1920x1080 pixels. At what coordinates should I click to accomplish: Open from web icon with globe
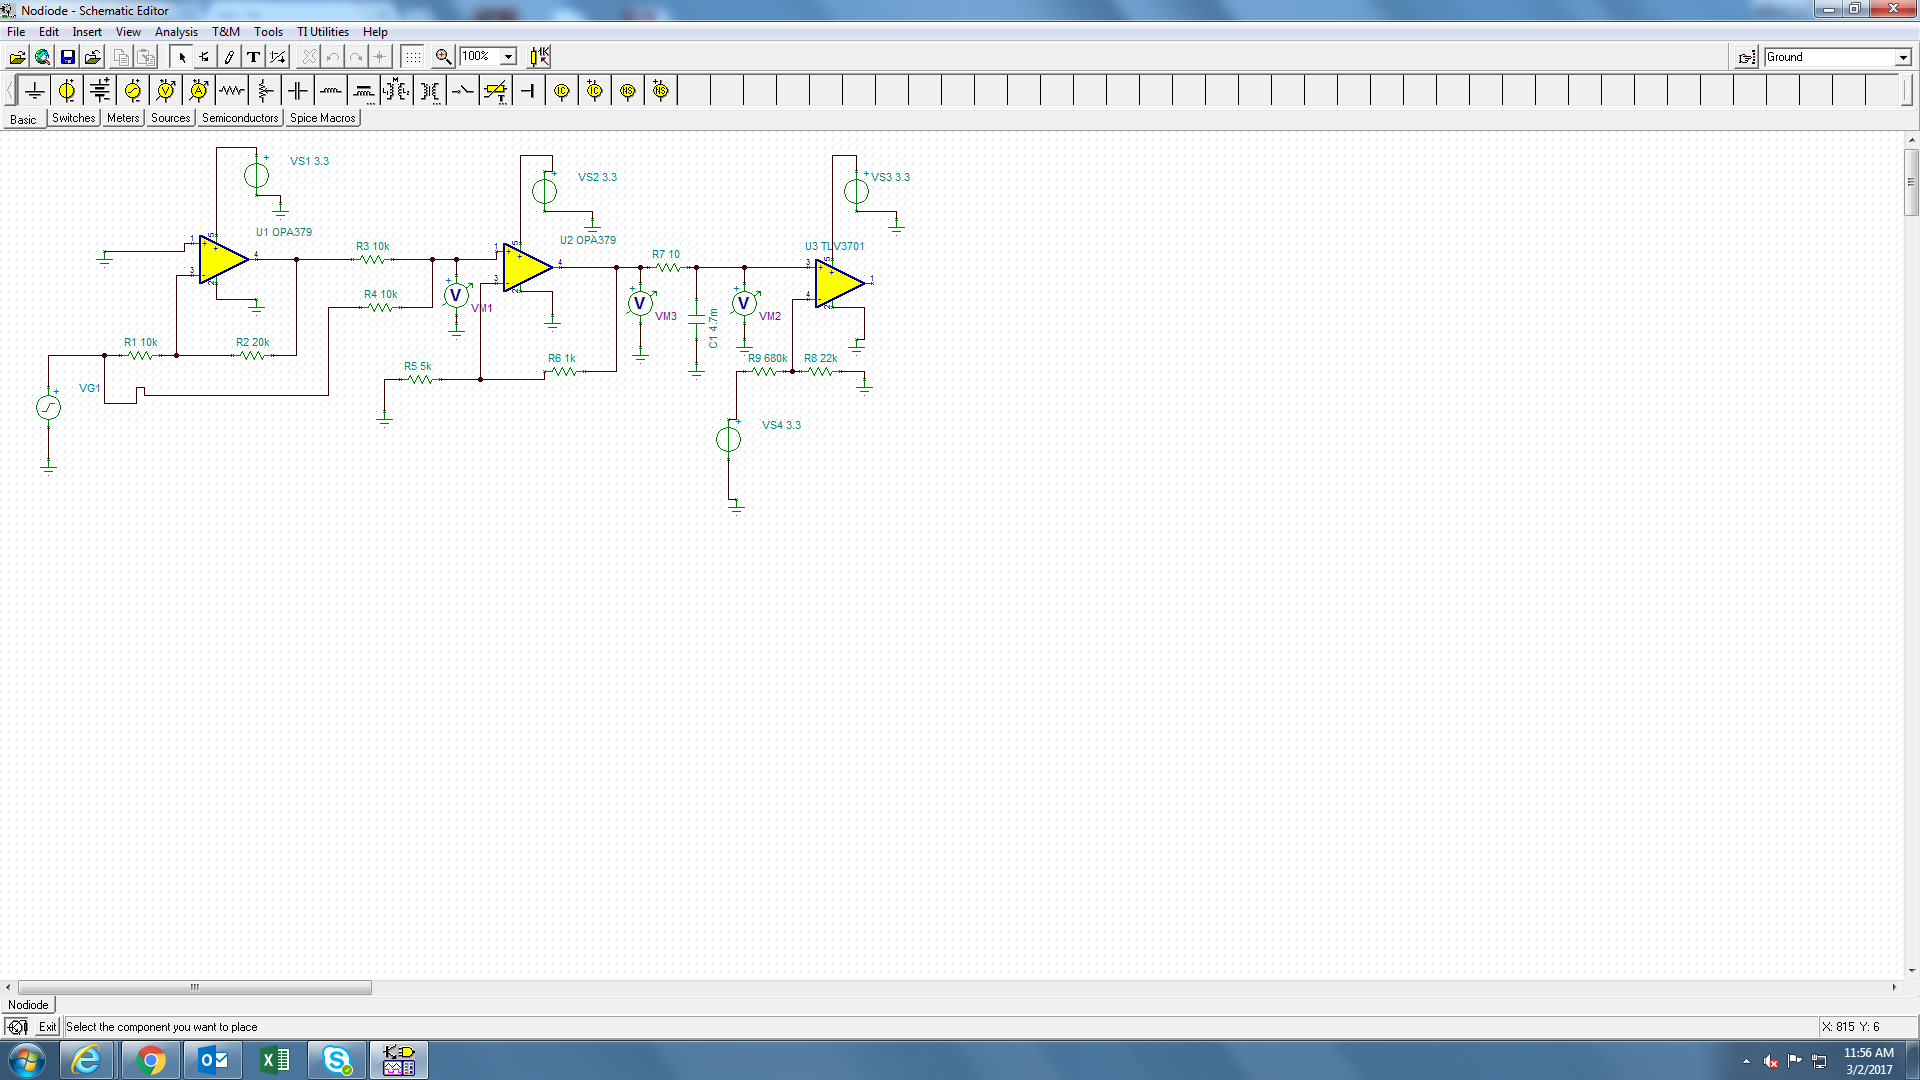point(42,57)
